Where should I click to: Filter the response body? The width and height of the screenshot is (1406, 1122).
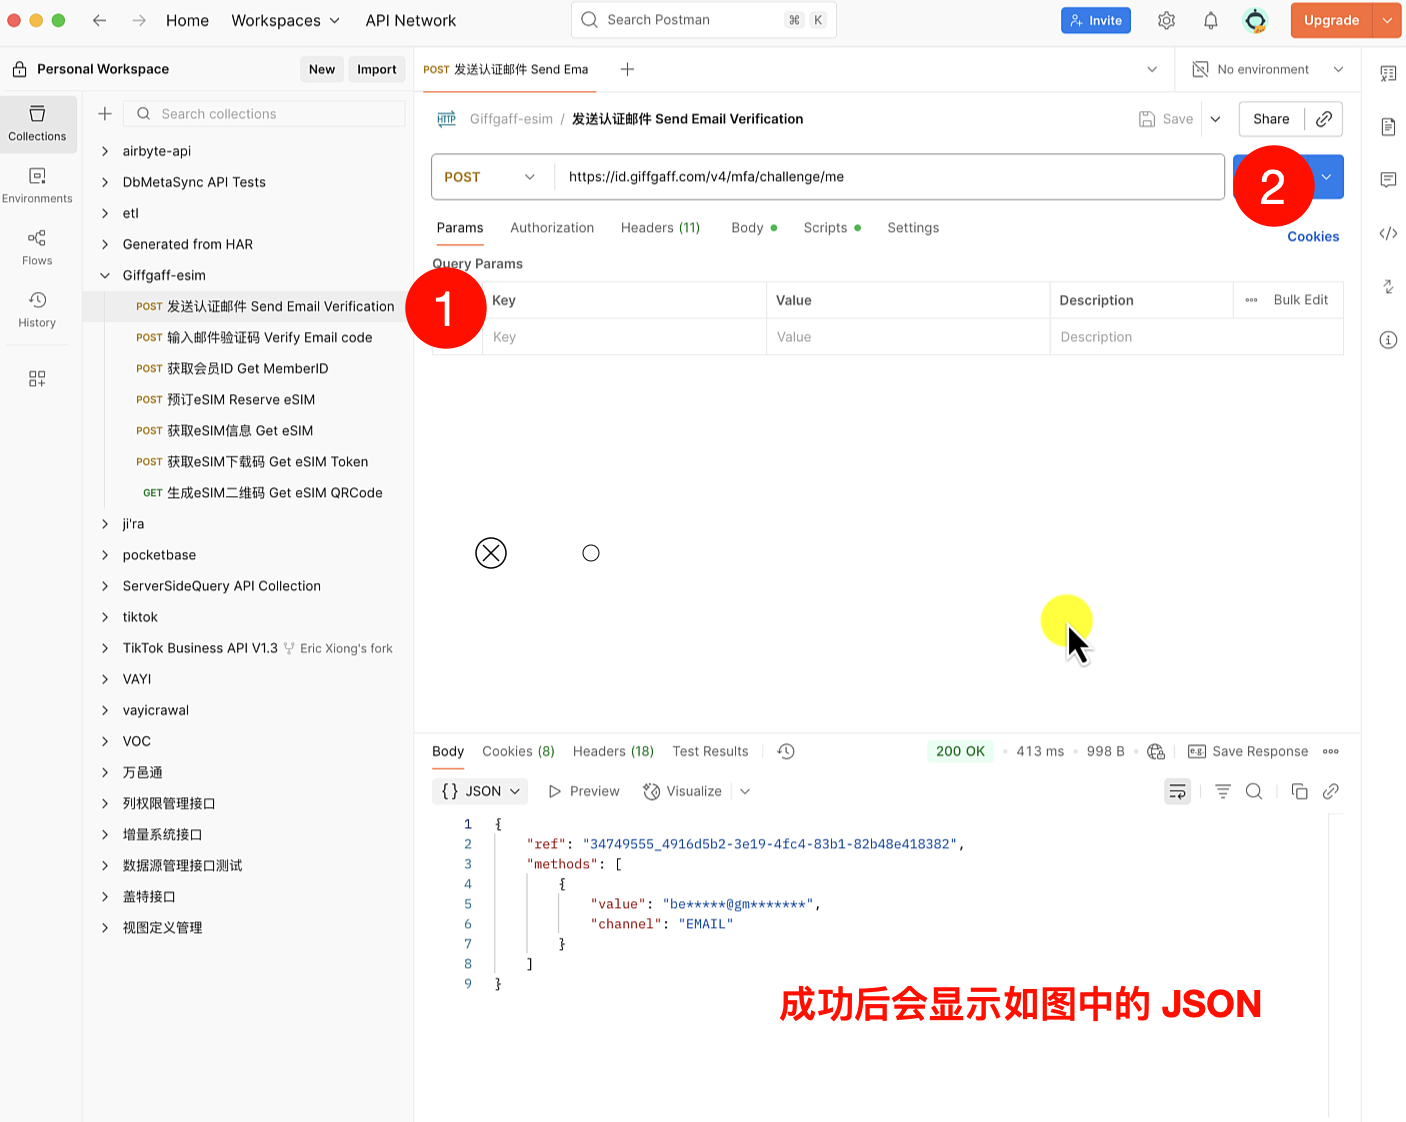coord(1222,791)
